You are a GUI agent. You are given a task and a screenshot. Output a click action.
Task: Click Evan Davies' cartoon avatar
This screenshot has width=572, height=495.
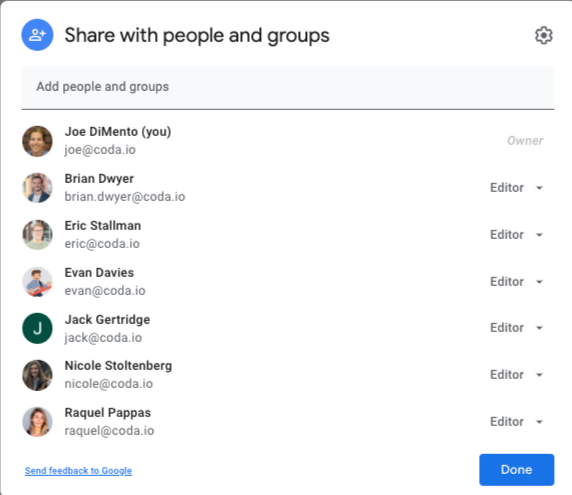[x=37, y=282]
